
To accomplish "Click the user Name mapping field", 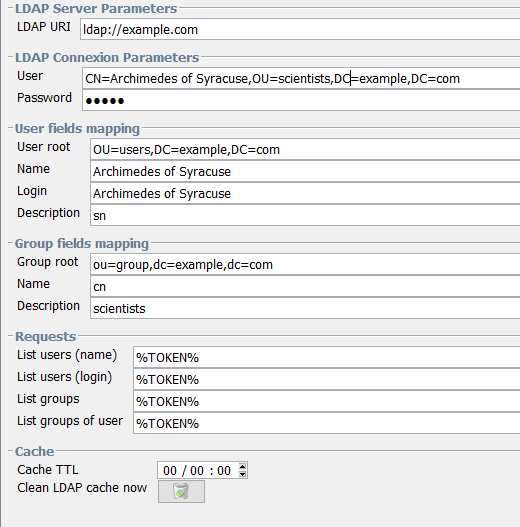I will pos(305,171).
